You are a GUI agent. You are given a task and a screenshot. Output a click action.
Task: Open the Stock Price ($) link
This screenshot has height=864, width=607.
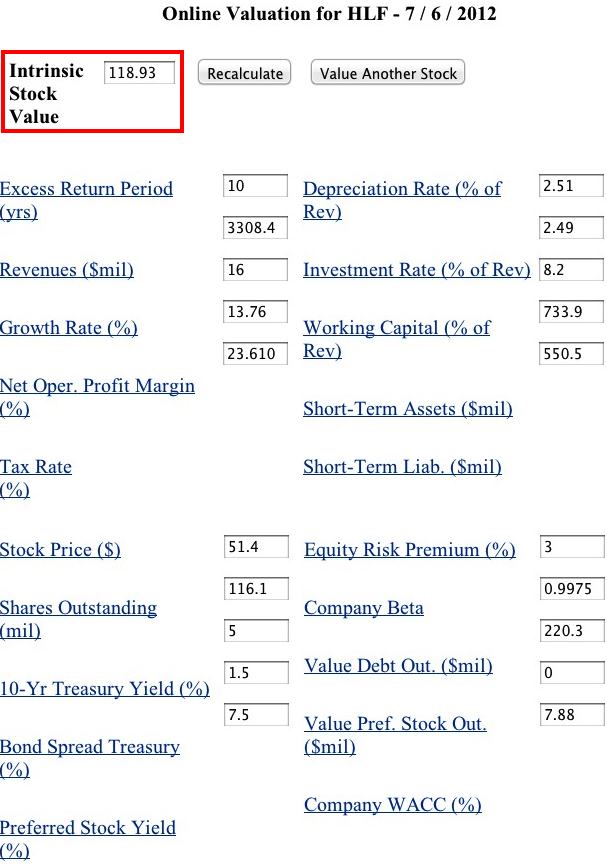(x=60, y=550)
